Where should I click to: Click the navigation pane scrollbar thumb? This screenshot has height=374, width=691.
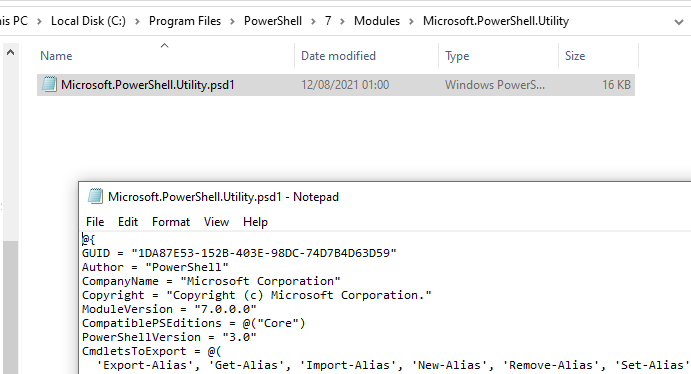(11, 307)
